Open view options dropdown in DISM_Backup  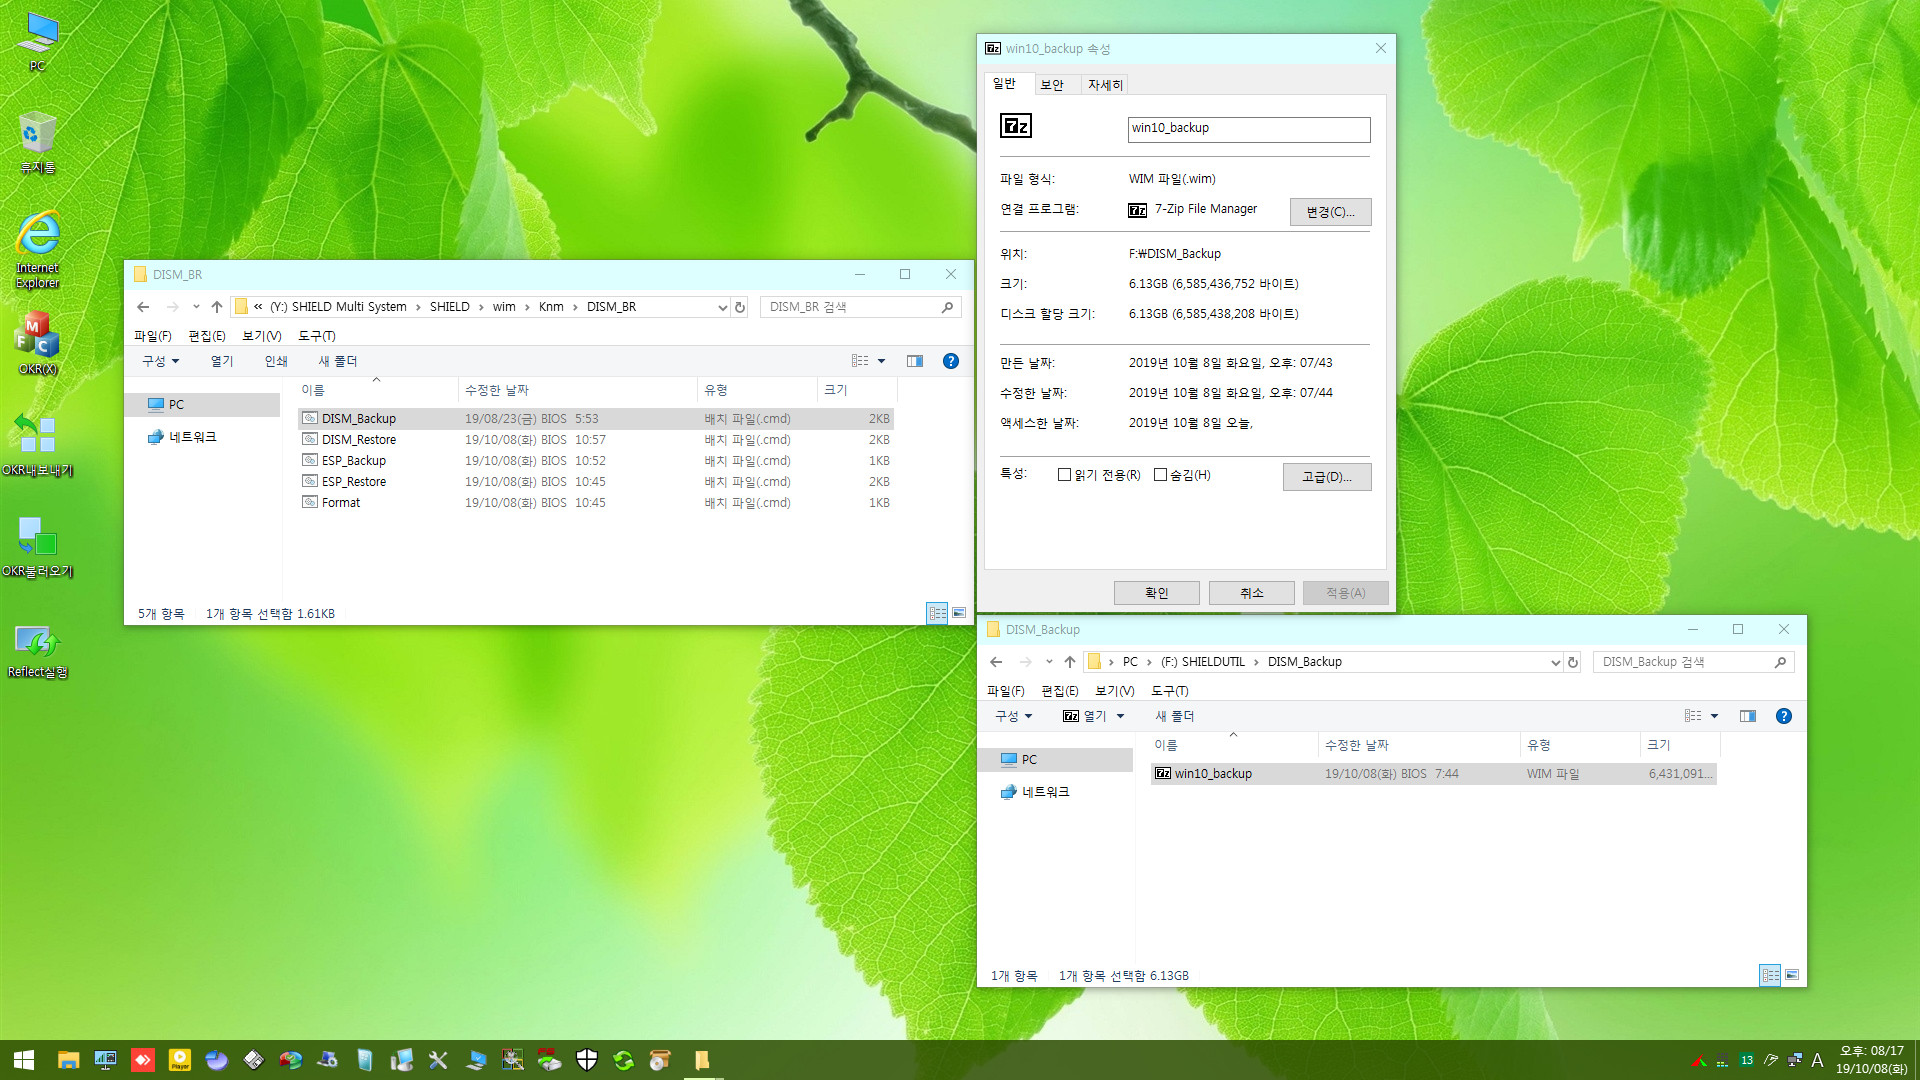[x=1714, y=716]
